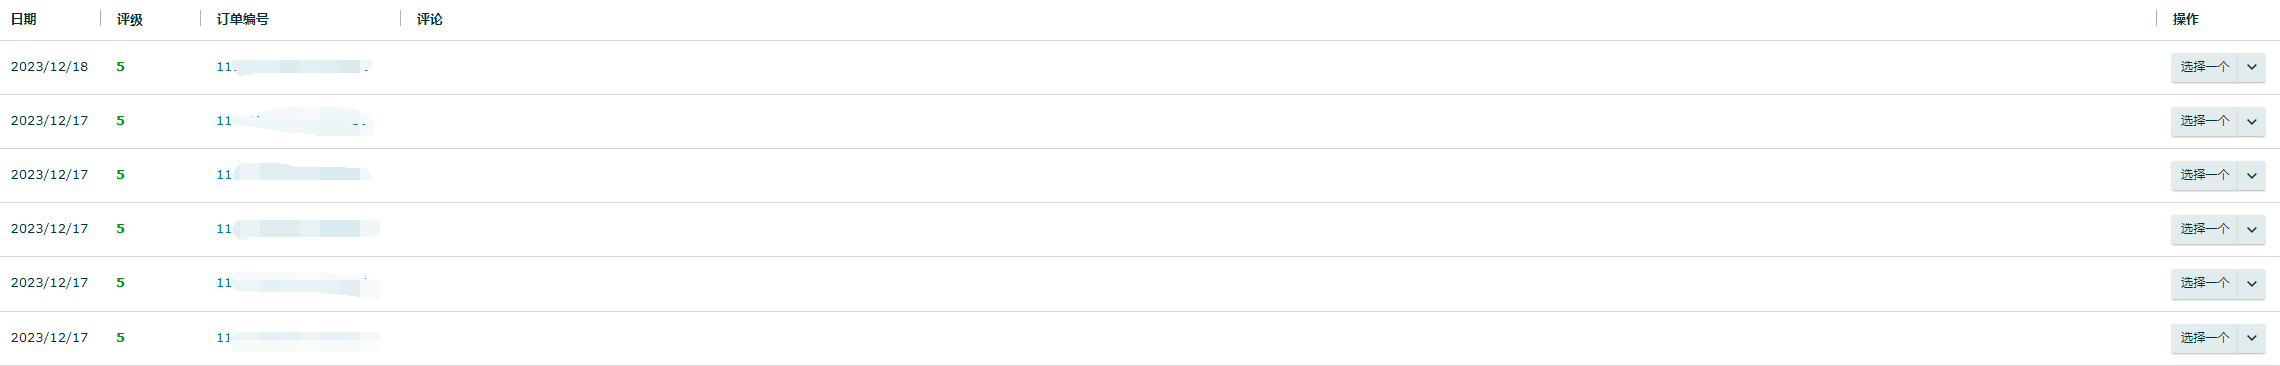Screen dimensions: 2280x366
Task: Choose 选择一个 in the last row
Action: pos(2204,338)
